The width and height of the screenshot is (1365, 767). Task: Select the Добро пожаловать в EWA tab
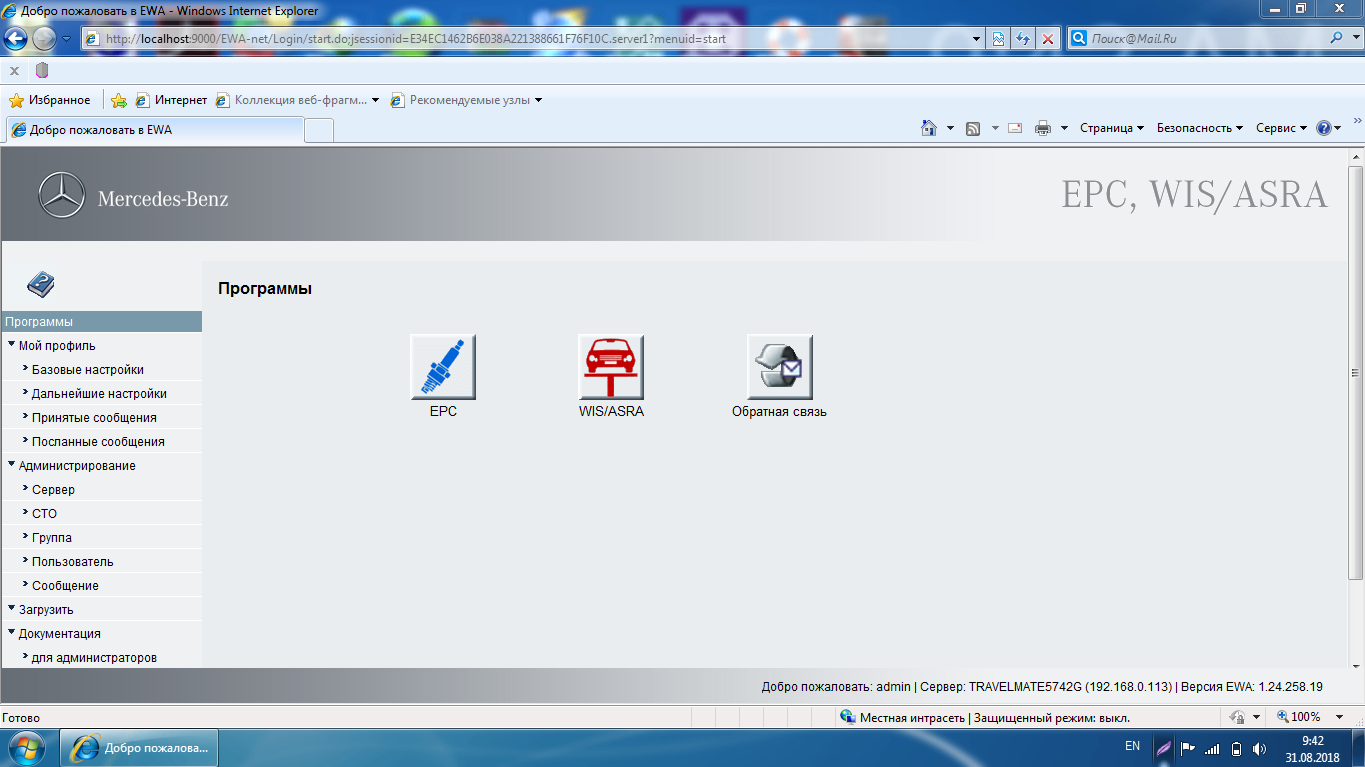pyautogui.click(x=154, y=130)
